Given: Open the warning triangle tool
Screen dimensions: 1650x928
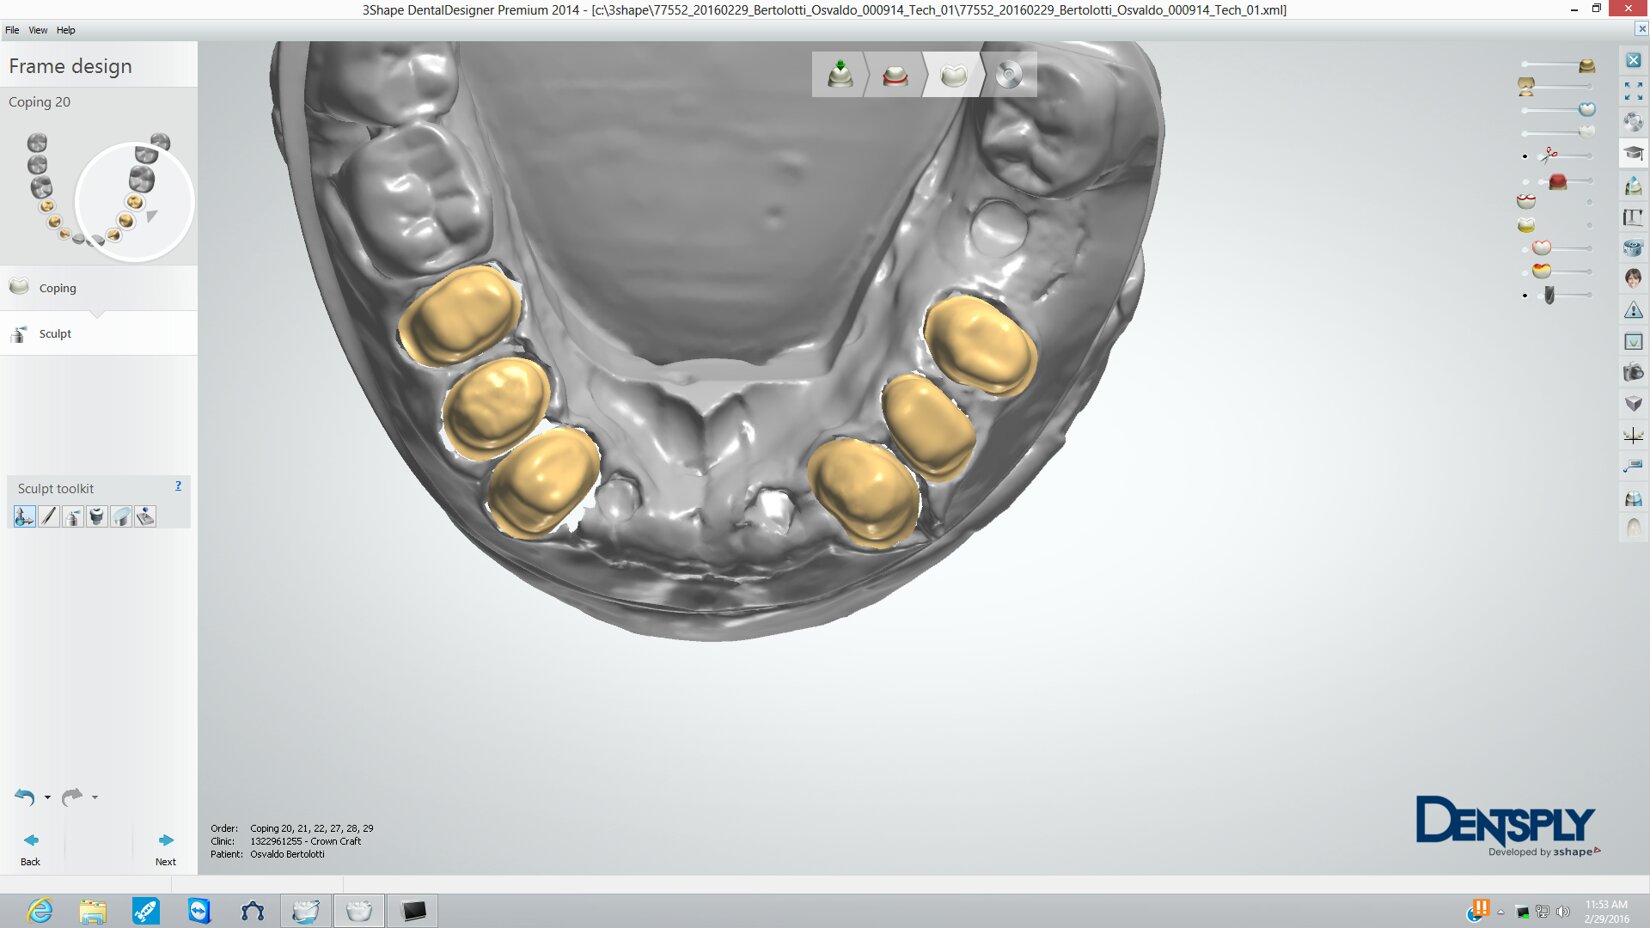Looking at the screenshot, I should 1633,310.
